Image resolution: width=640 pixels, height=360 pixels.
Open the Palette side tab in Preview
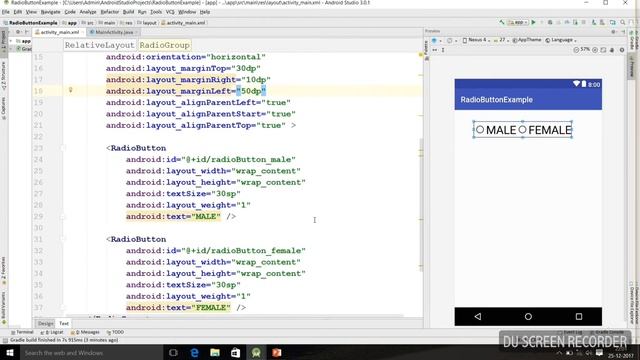click(x=426, y=49)
